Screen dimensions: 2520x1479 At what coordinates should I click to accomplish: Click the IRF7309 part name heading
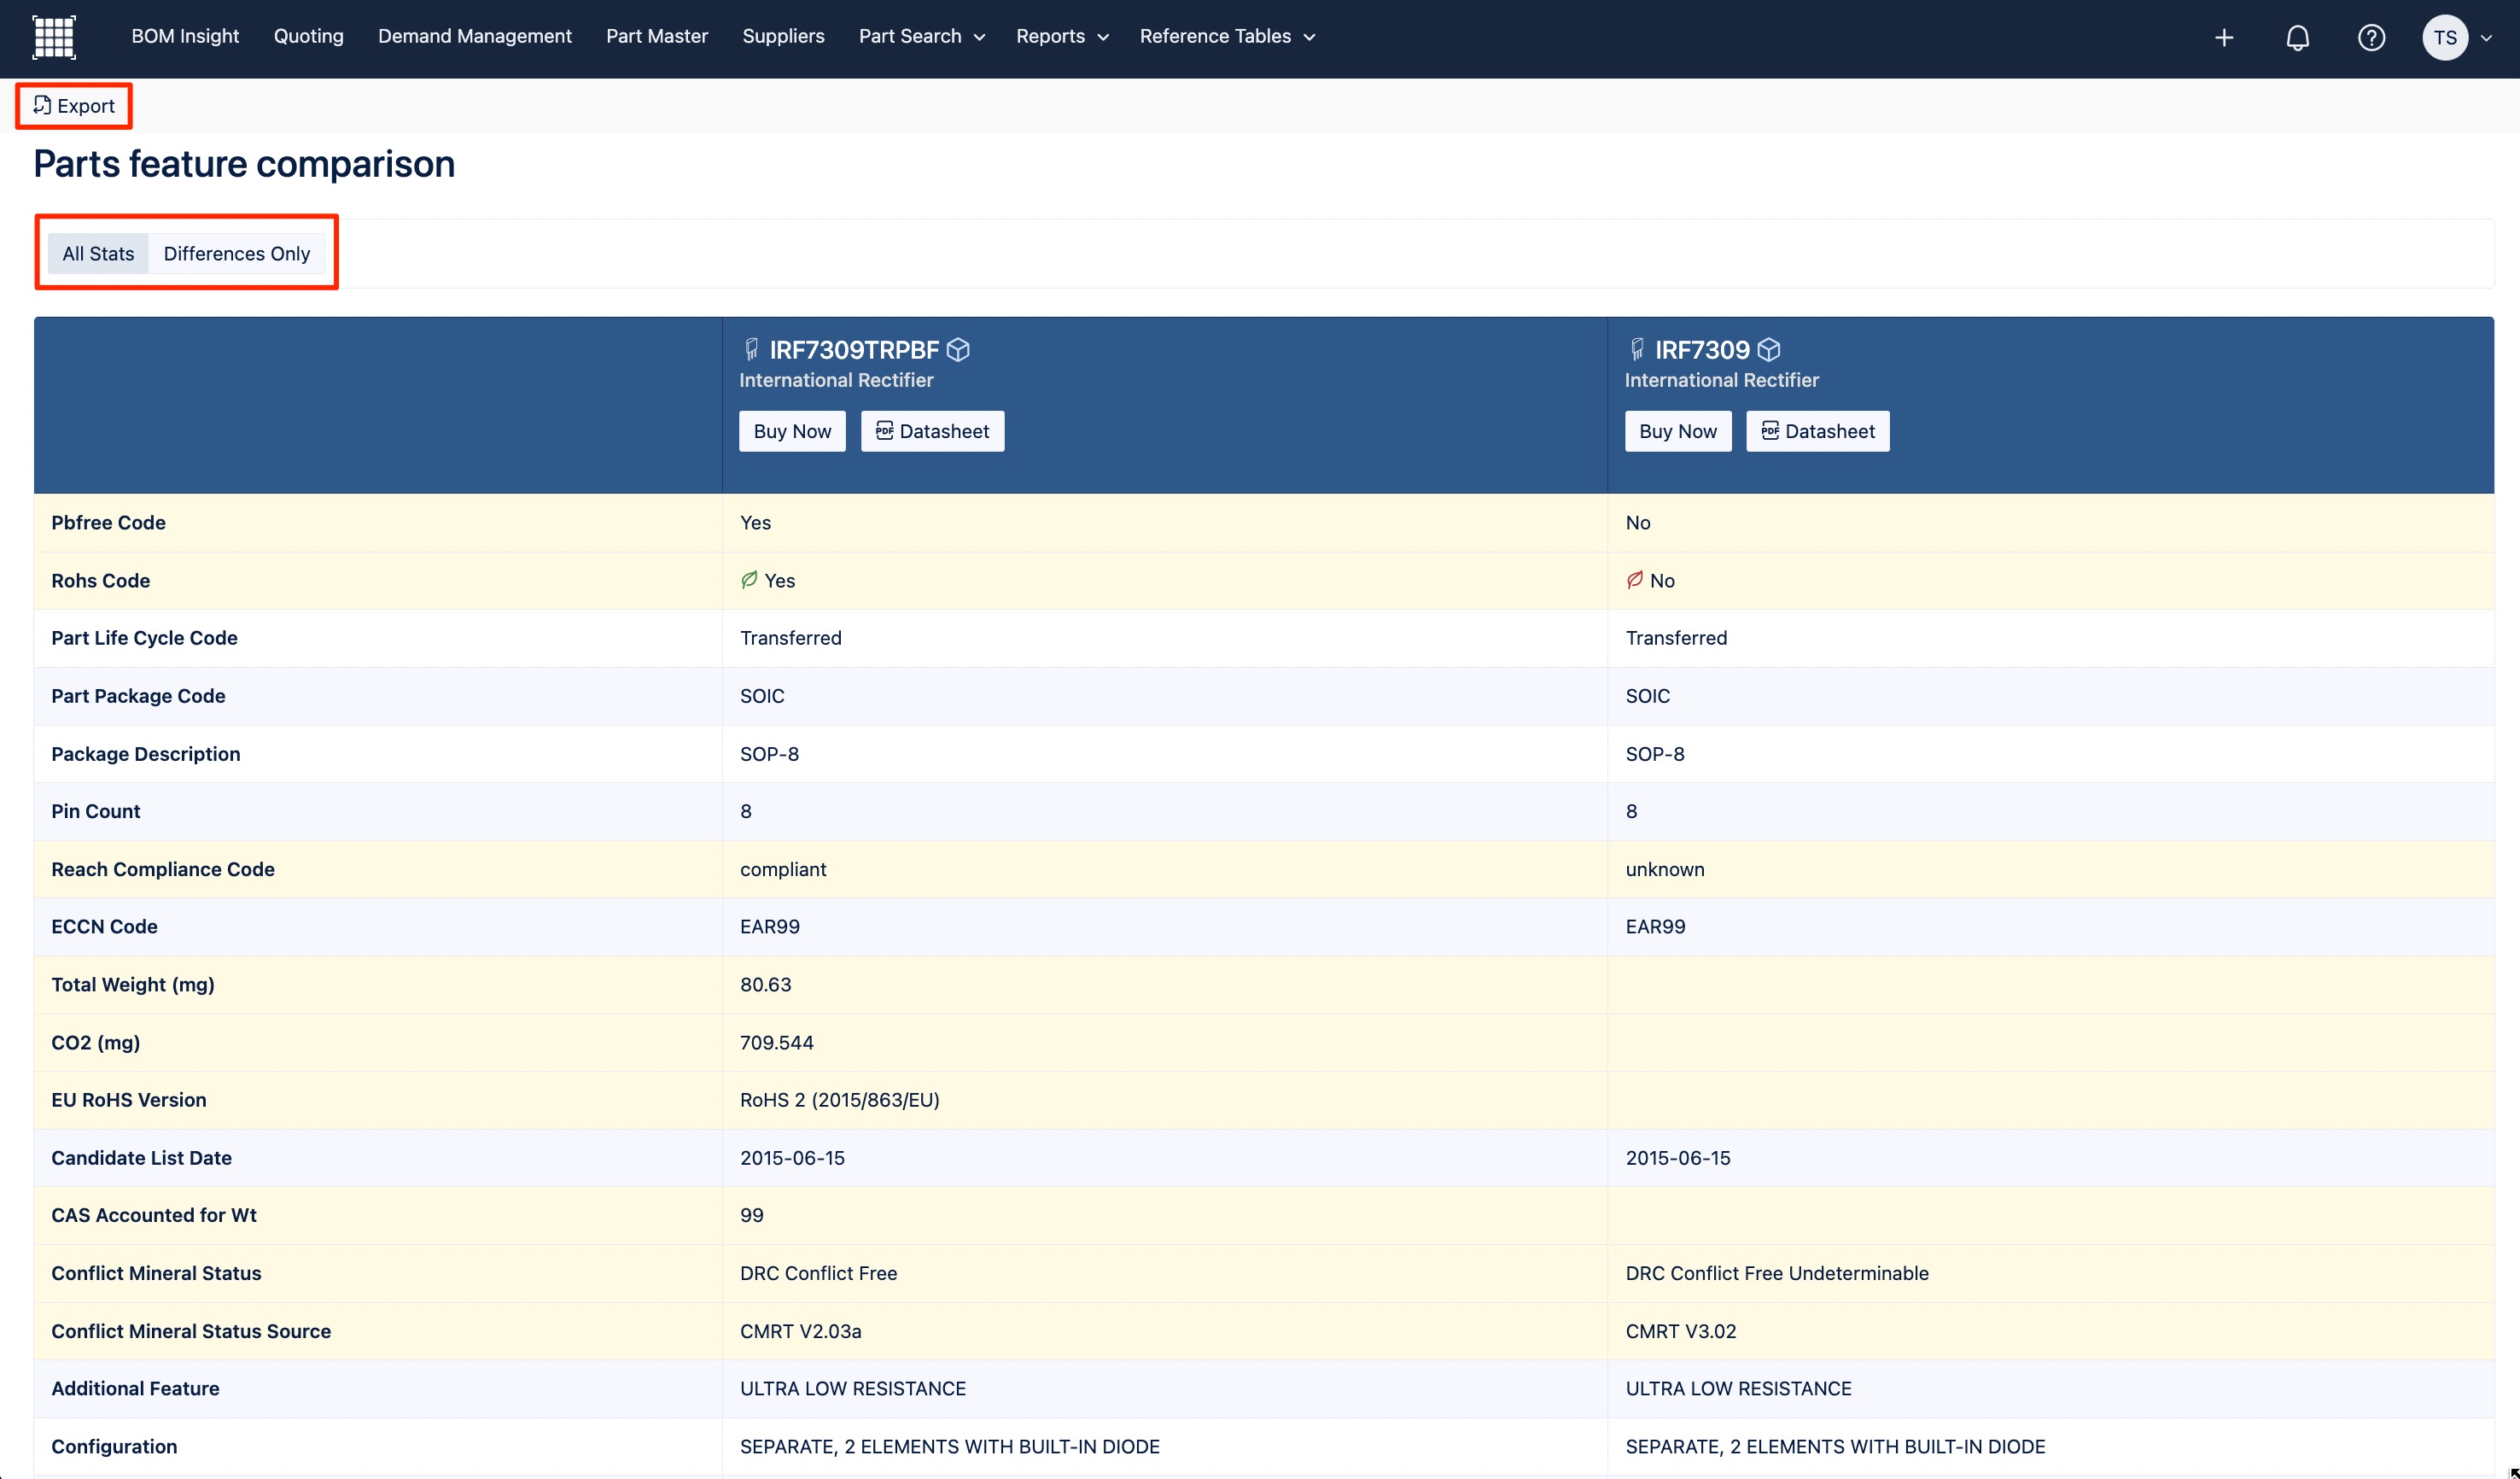[x=1702, y=350]
